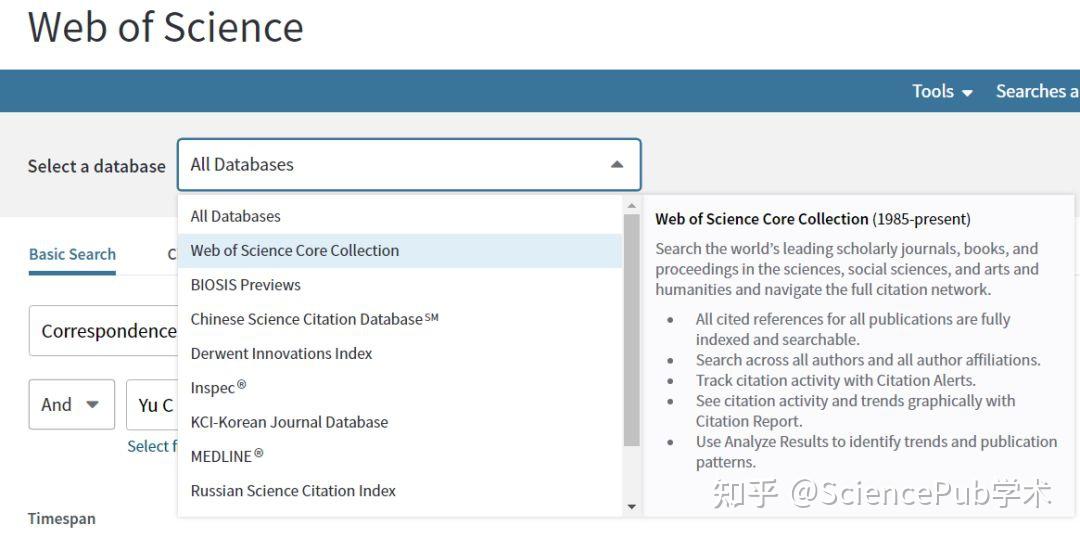This screenshot has height=538, width=1080.
Task: Pick BIOSIS Previews database
Action: (246, 285)
